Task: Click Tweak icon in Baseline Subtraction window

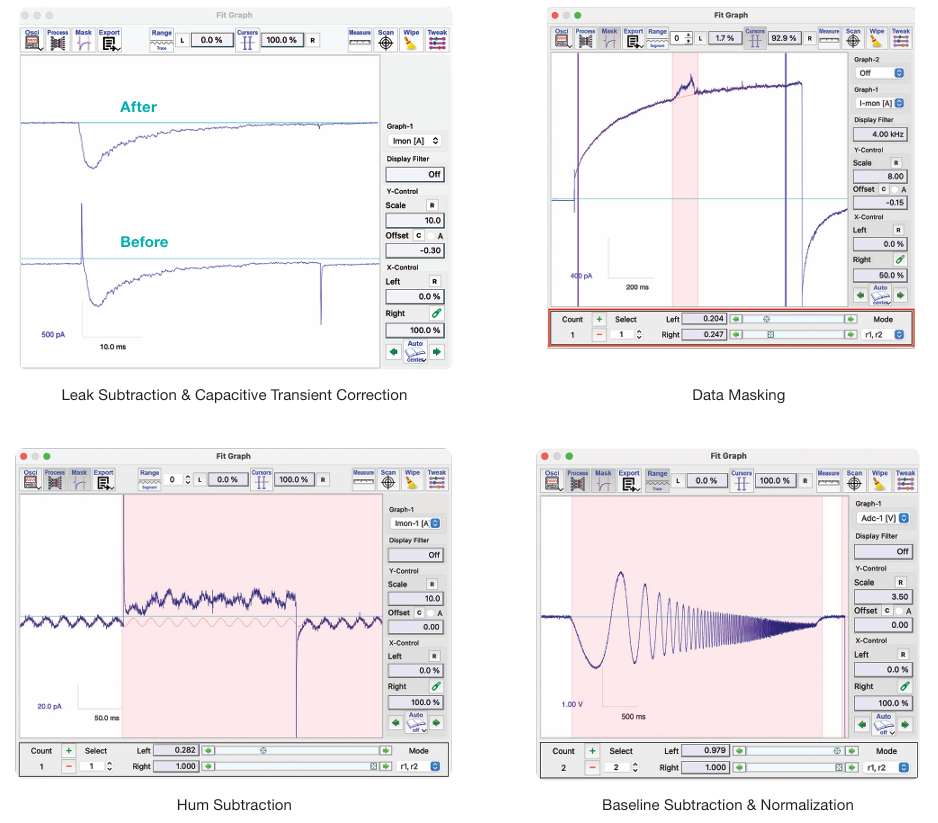Action: [x=905, y=480]
